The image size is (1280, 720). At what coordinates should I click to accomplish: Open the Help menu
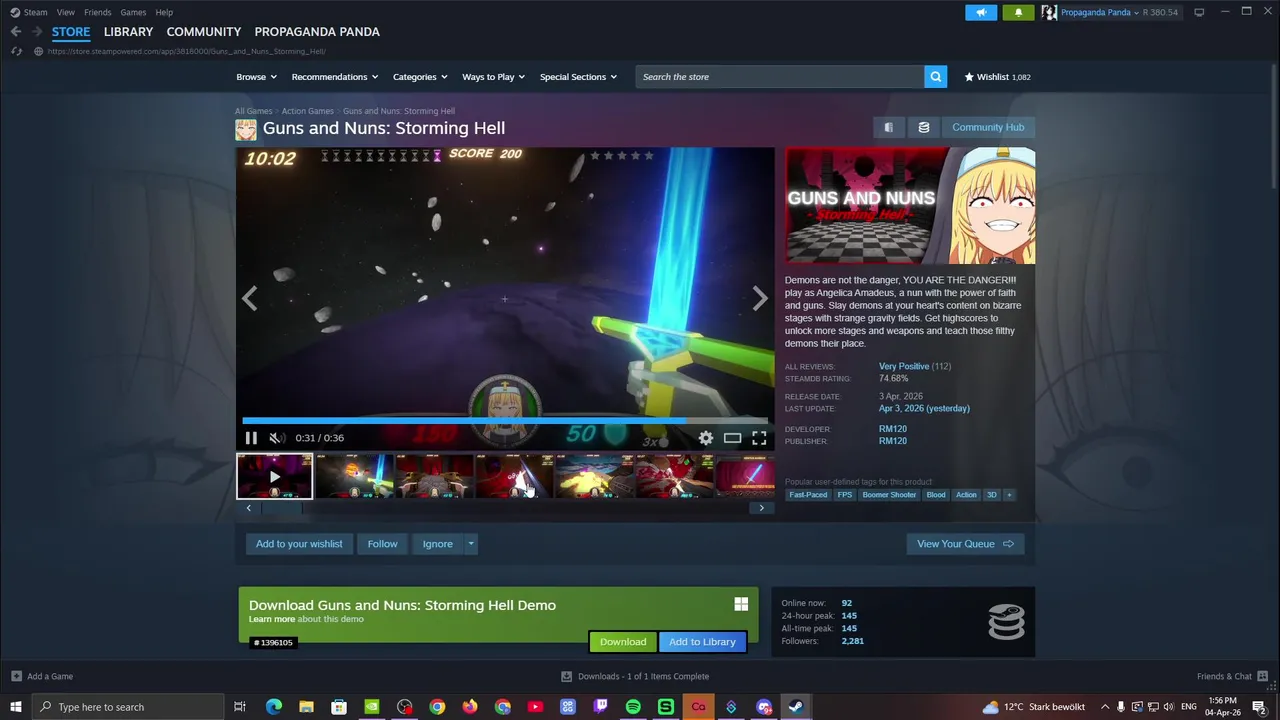164,12
